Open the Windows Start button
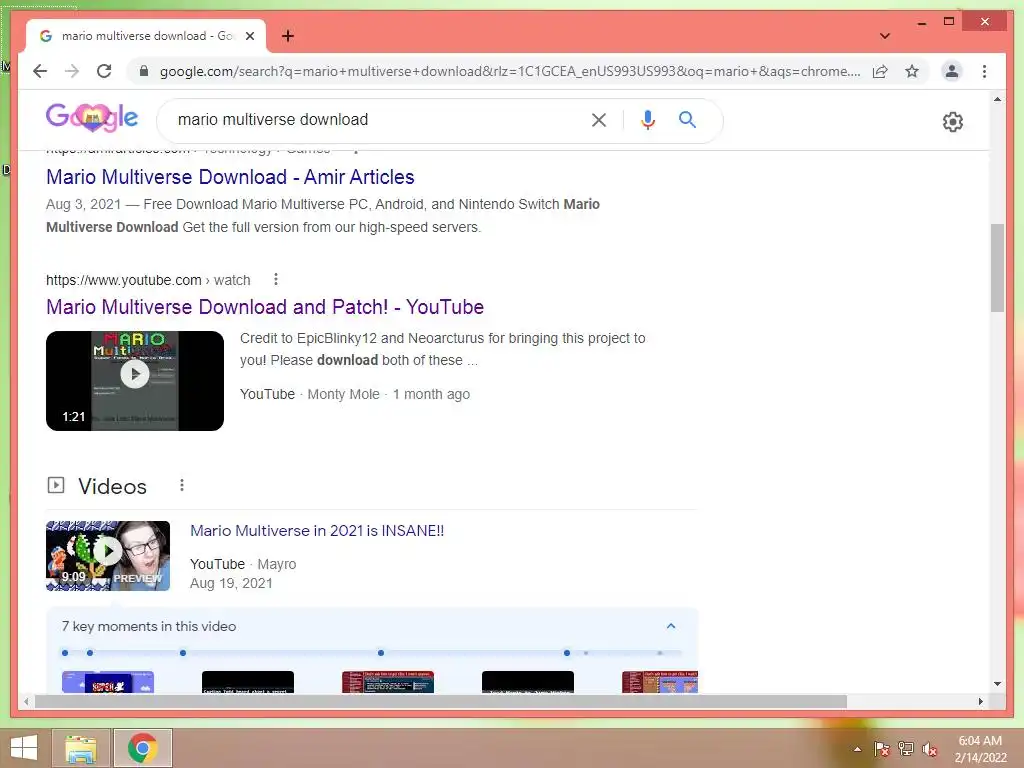Screen dimensions: 1024x768 pos(24,748)
